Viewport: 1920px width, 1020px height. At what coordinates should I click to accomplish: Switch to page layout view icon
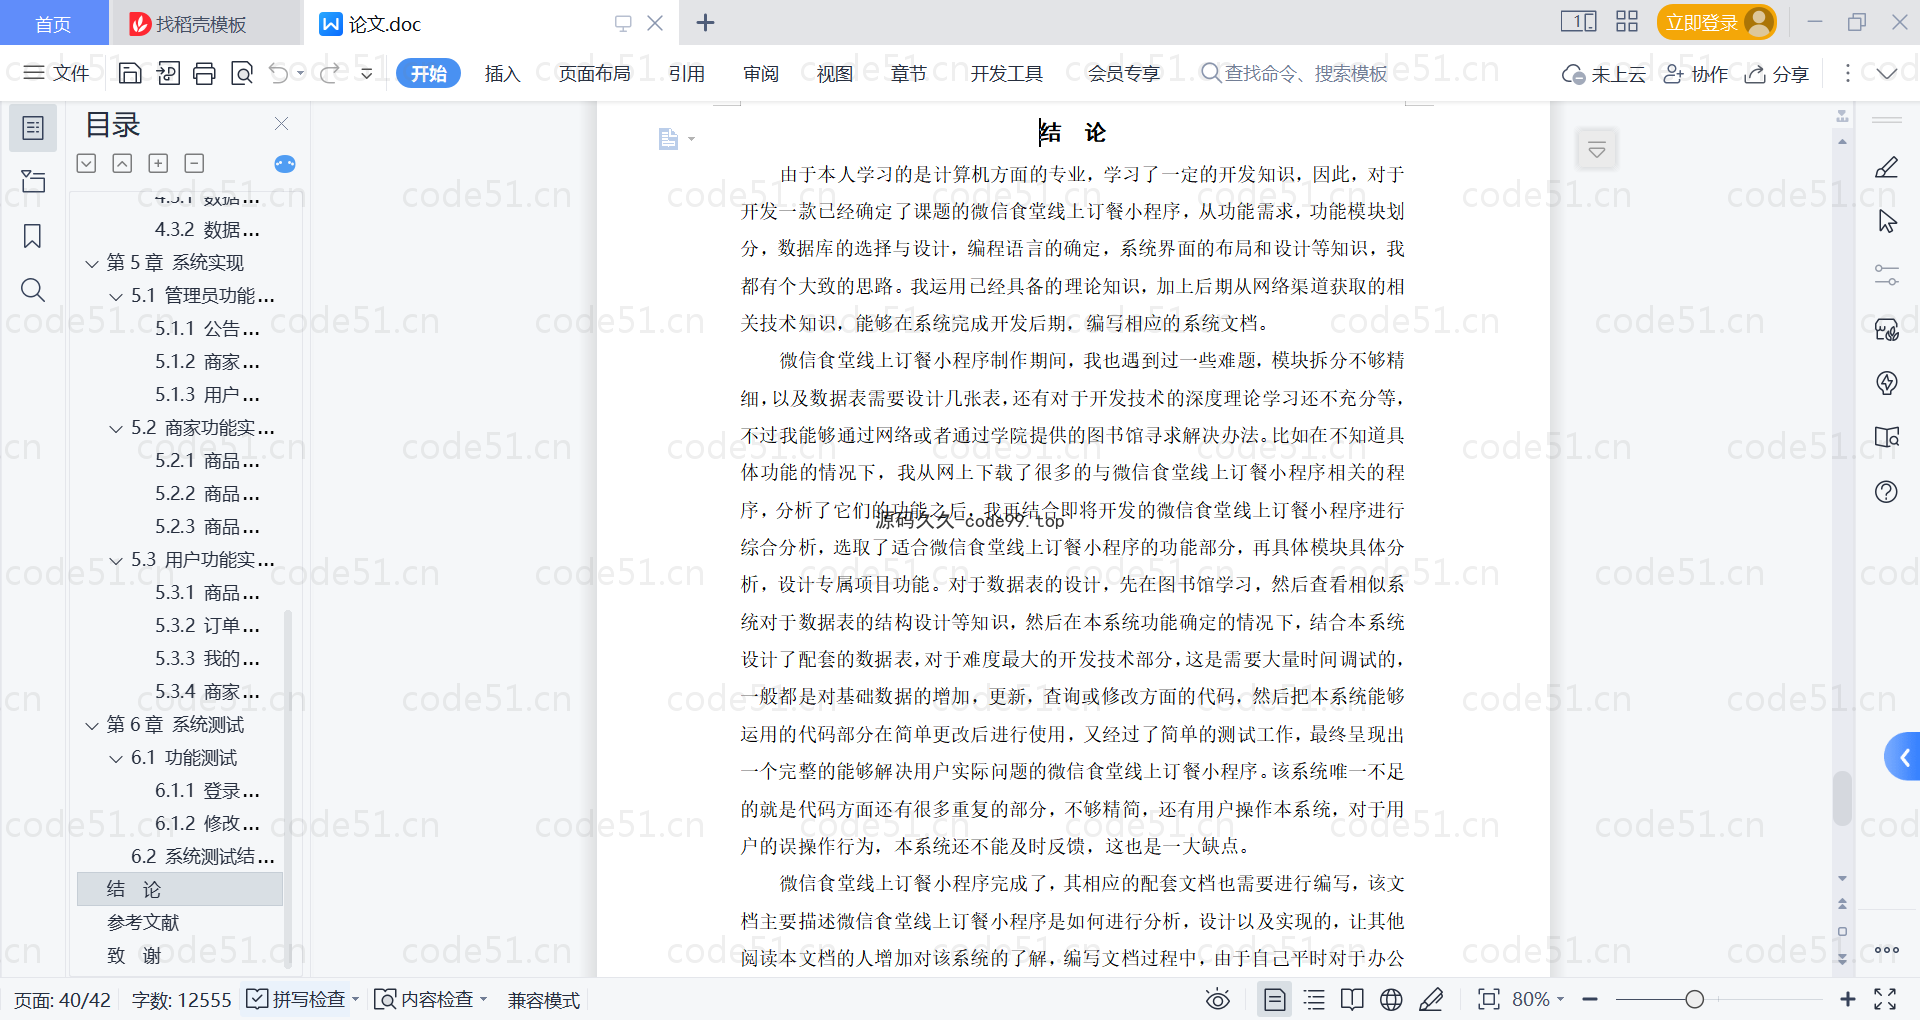pyautogui.click(x=1274, y=999)
